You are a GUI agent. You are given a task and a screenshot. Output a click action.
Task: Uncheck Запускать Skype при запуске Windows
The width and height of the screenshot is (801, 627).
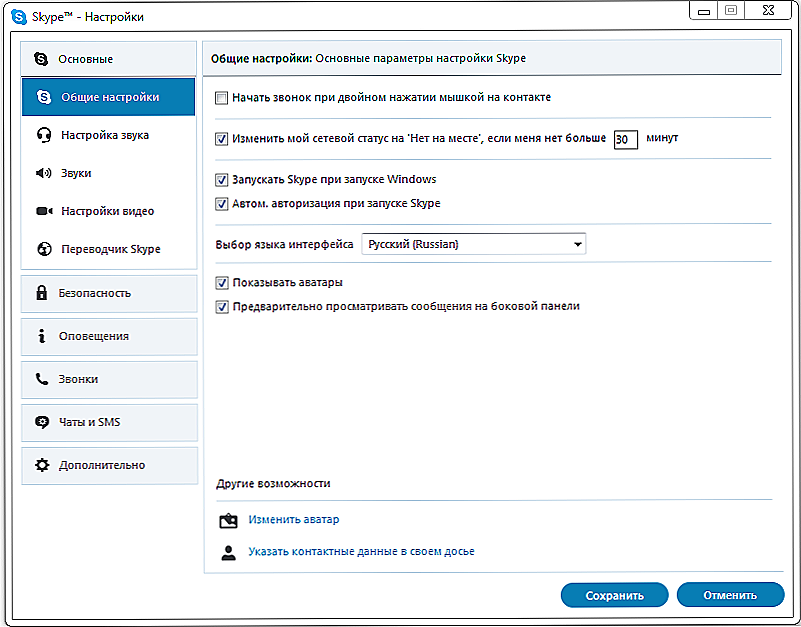pos(221,180)
